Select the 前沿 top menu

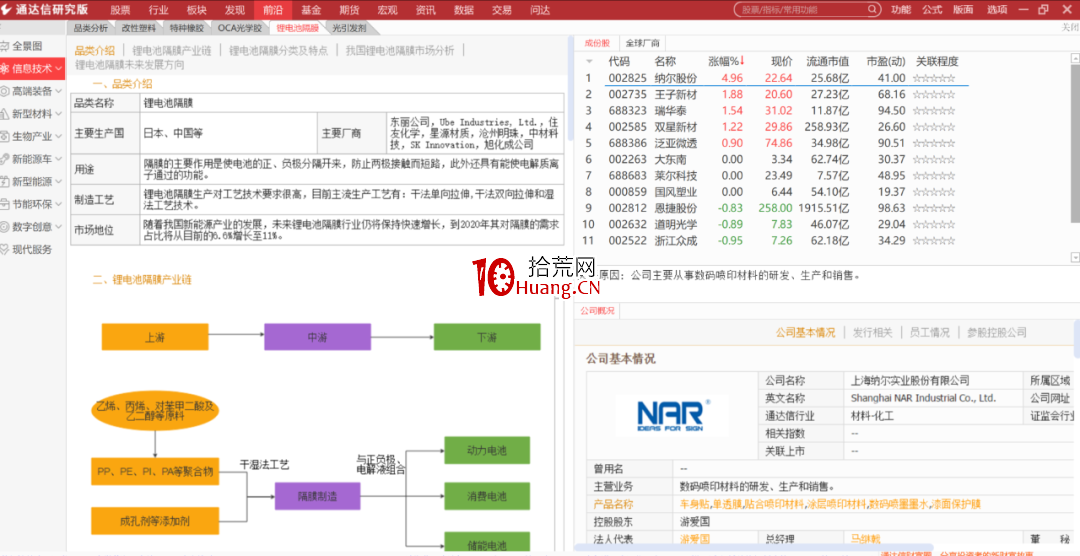pyautogui.click(x=273, y=10)
